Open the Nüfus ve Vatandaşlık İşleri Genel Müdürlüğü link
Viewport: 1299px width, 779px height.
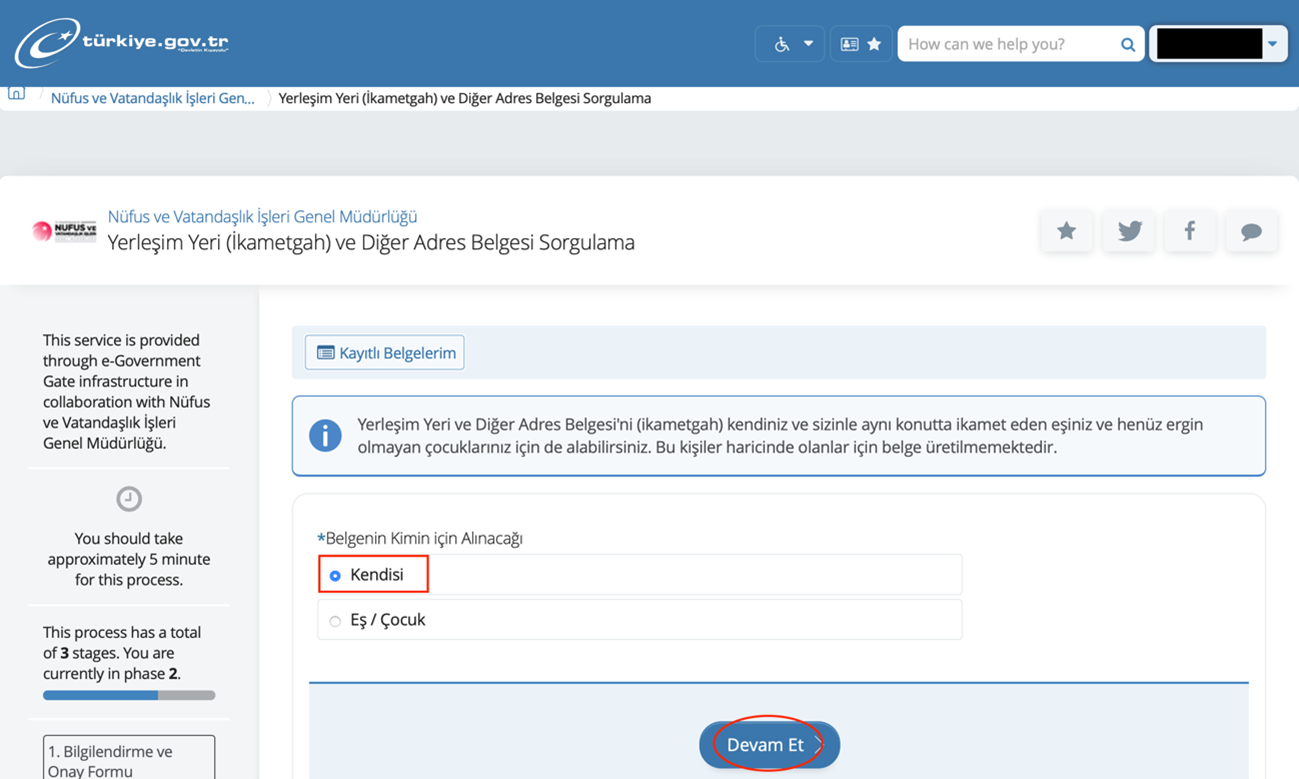(262, 216)
